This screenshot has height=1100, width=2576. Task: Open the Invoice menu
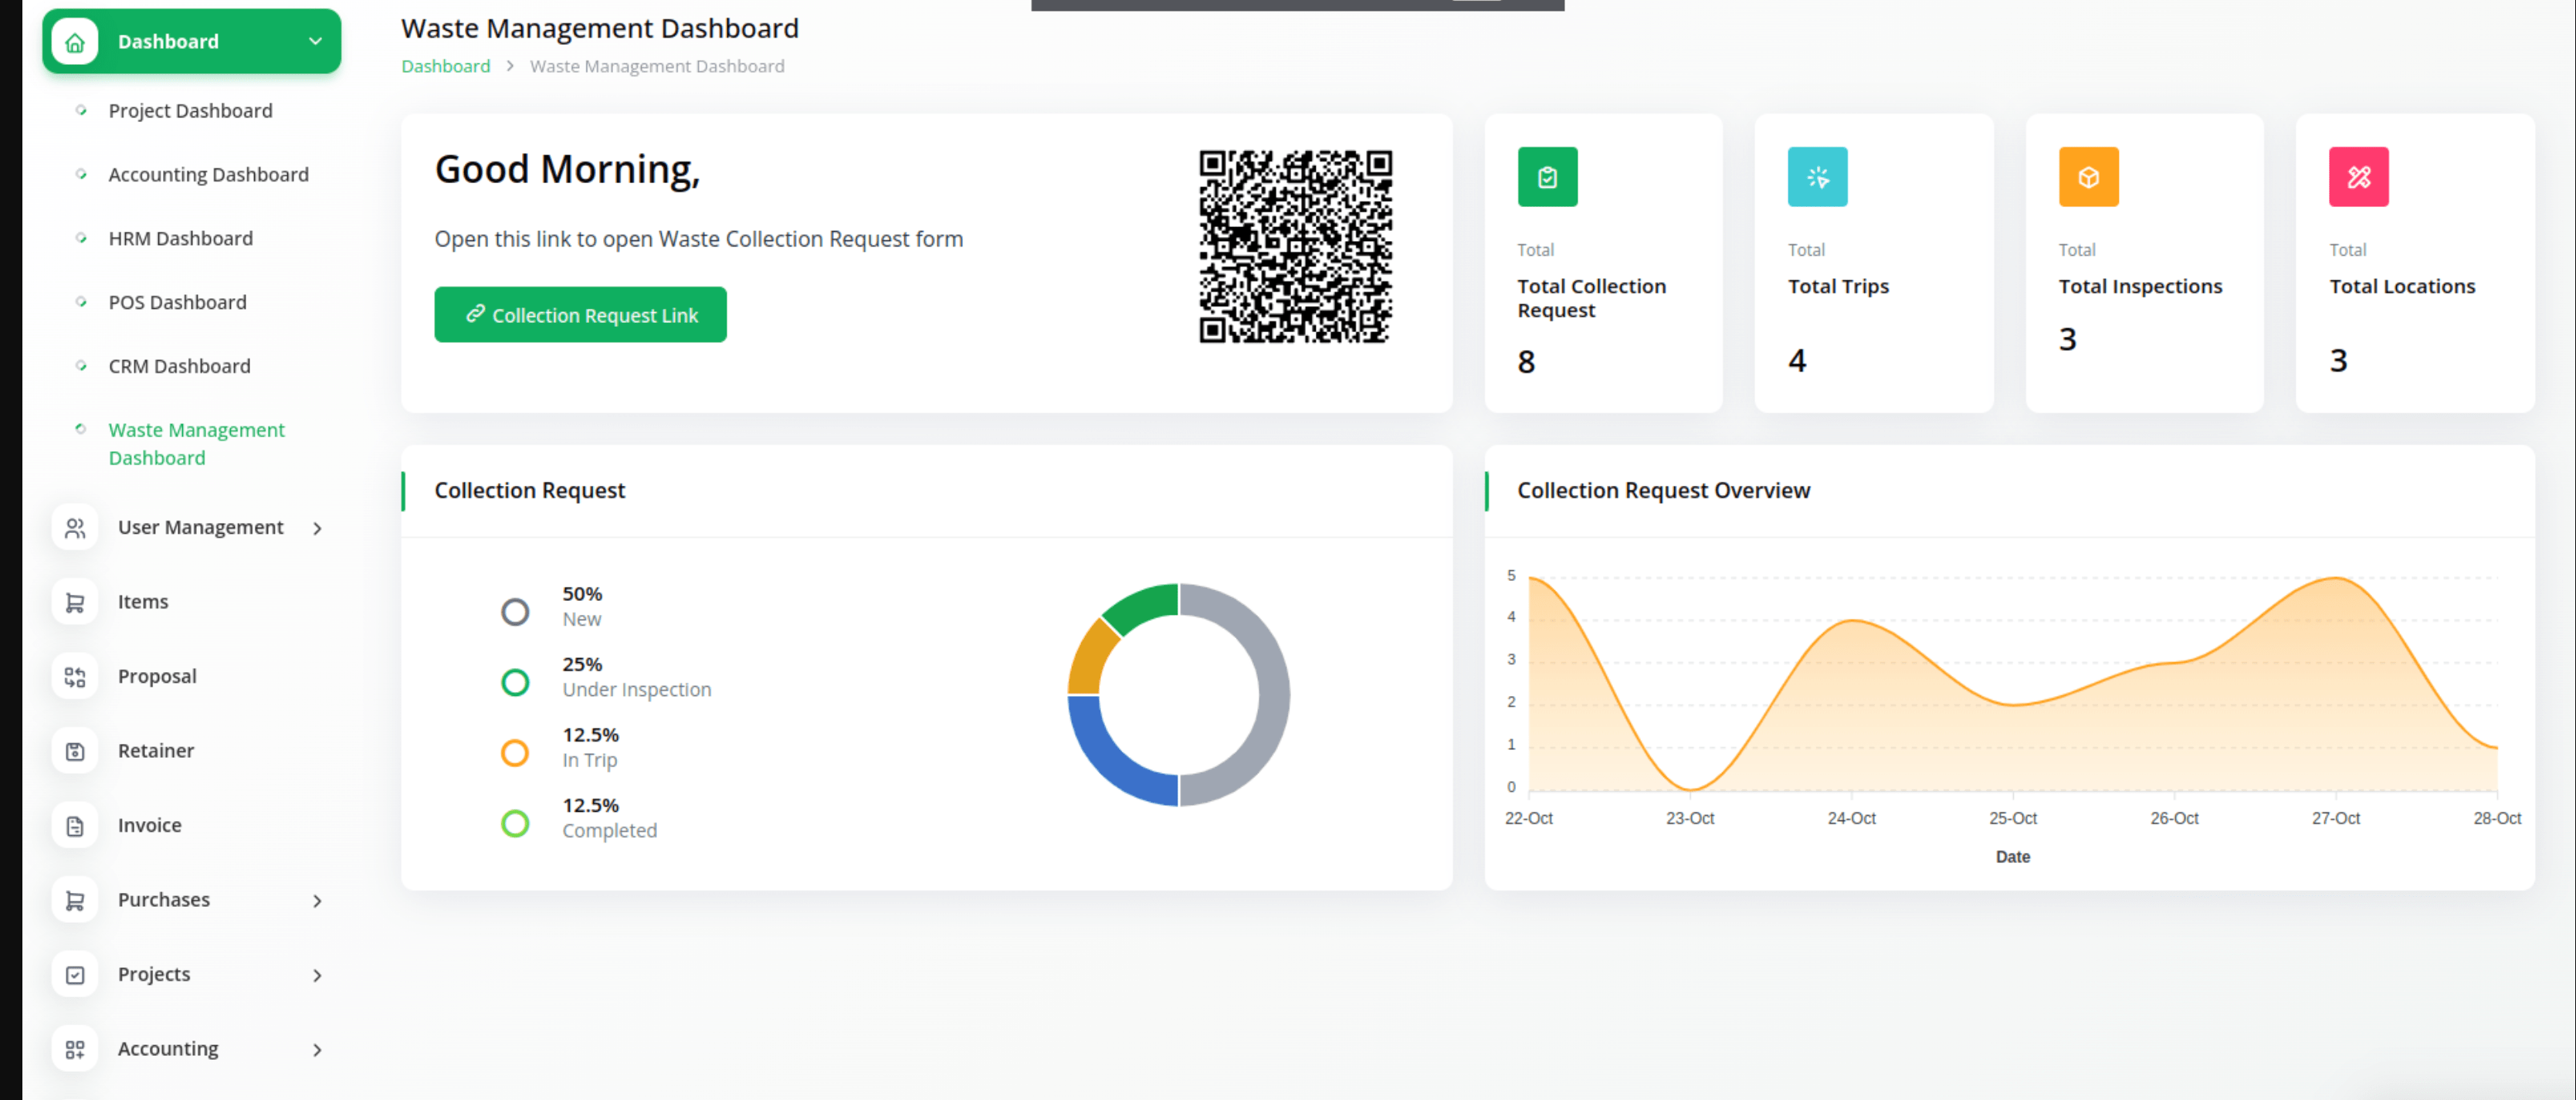point(150,826)
